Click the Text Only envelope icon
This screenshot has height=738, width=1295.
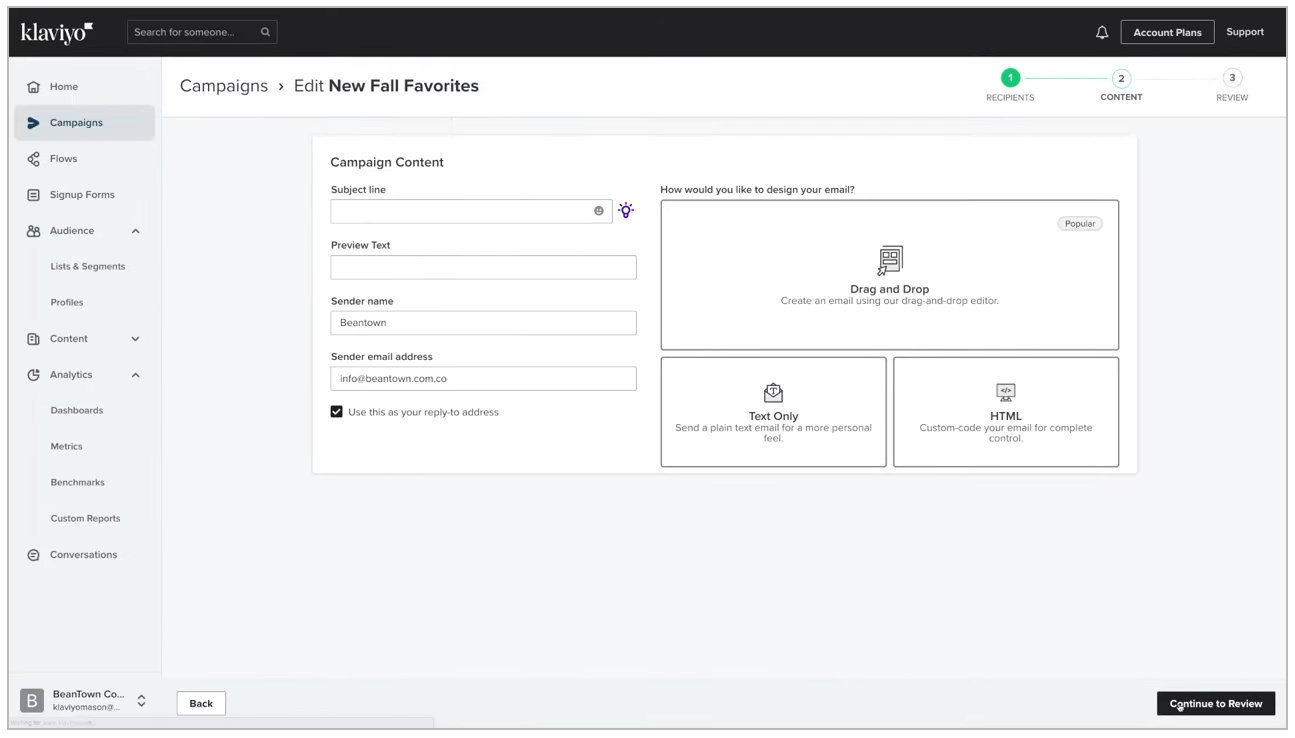[773, 392]
